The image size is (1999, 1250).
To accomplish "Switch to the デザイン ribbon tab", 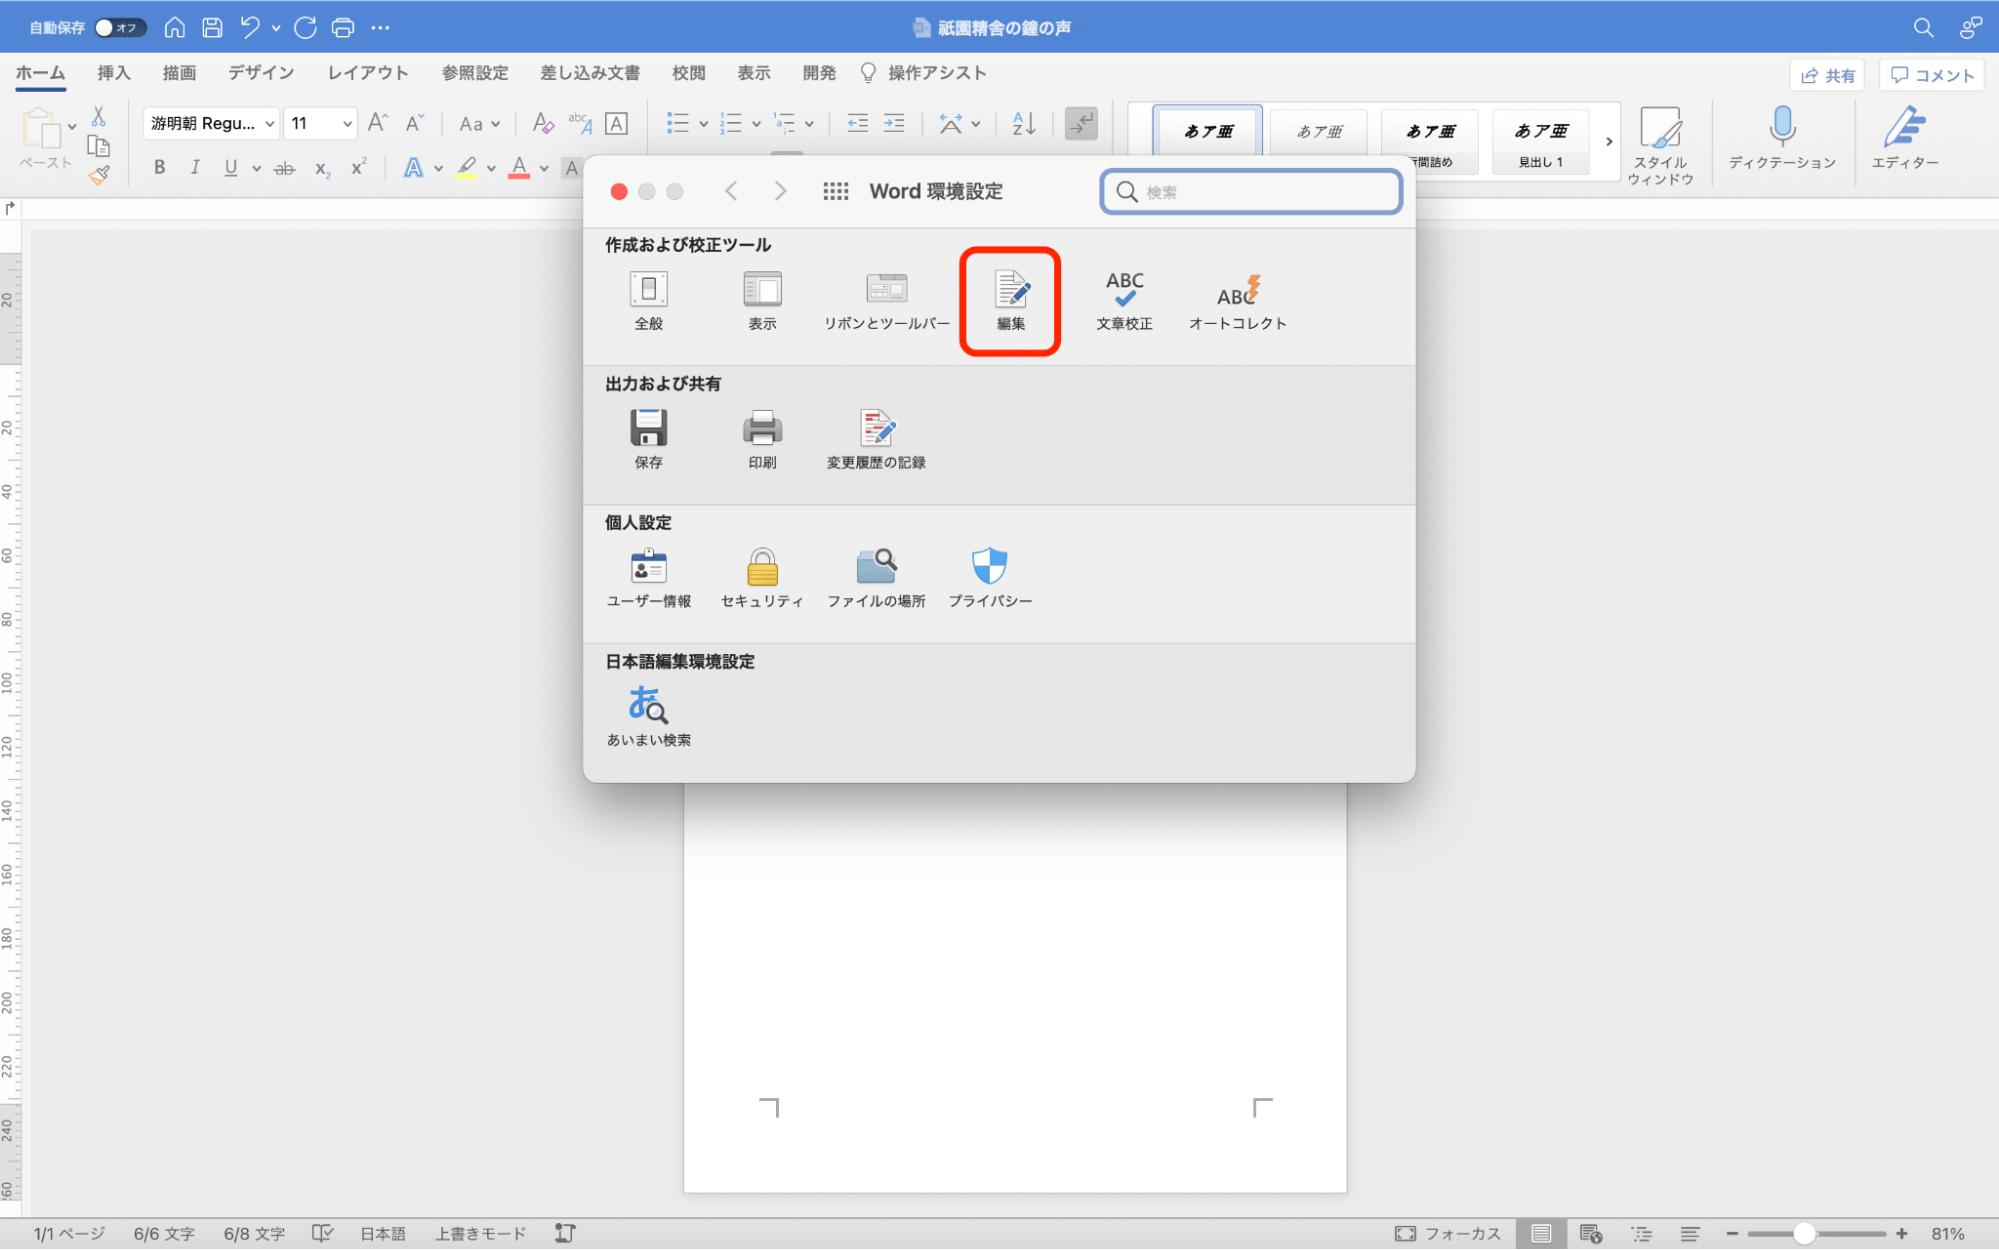I will point(261,73).
